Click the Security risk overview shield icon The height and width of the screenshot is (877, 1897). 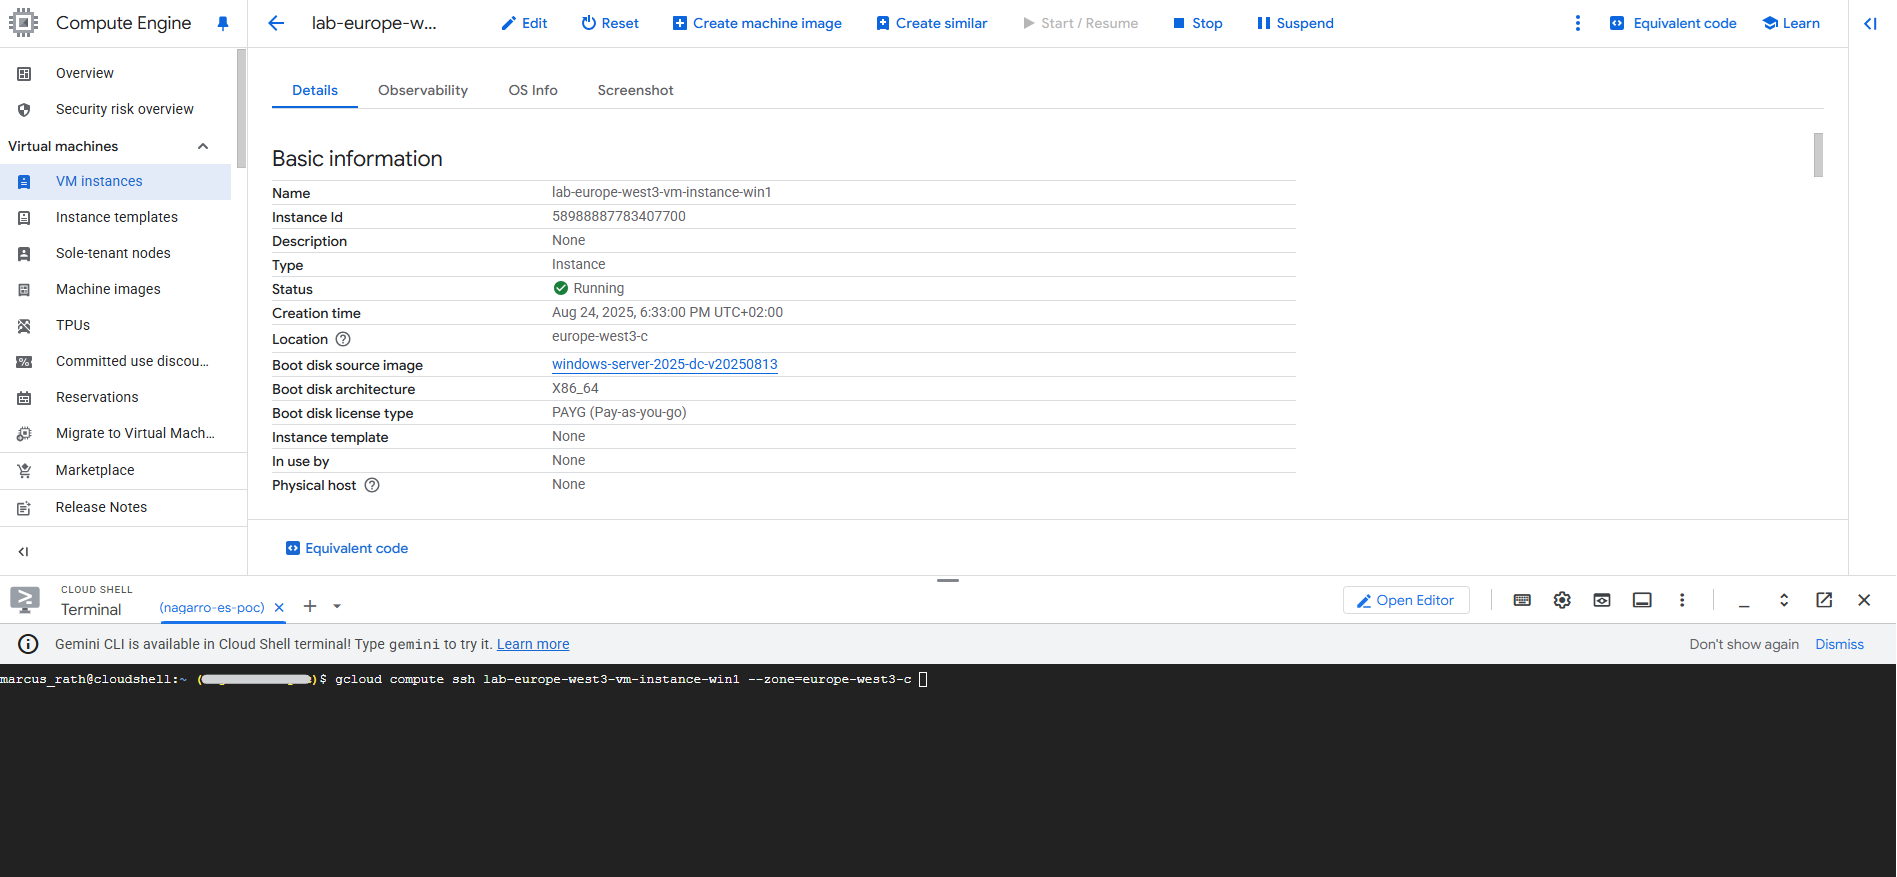24,109
